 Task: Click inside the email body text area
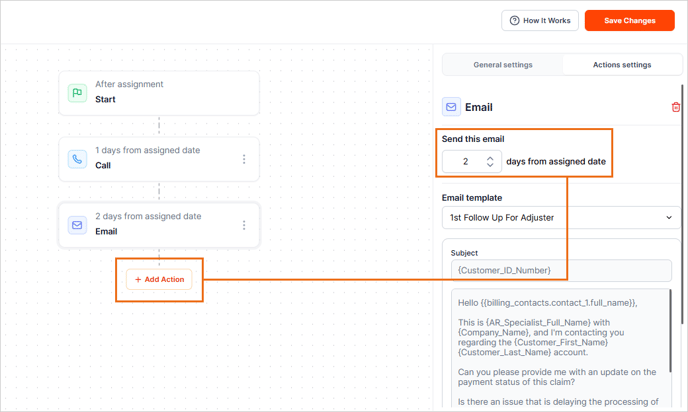point(555,345)
